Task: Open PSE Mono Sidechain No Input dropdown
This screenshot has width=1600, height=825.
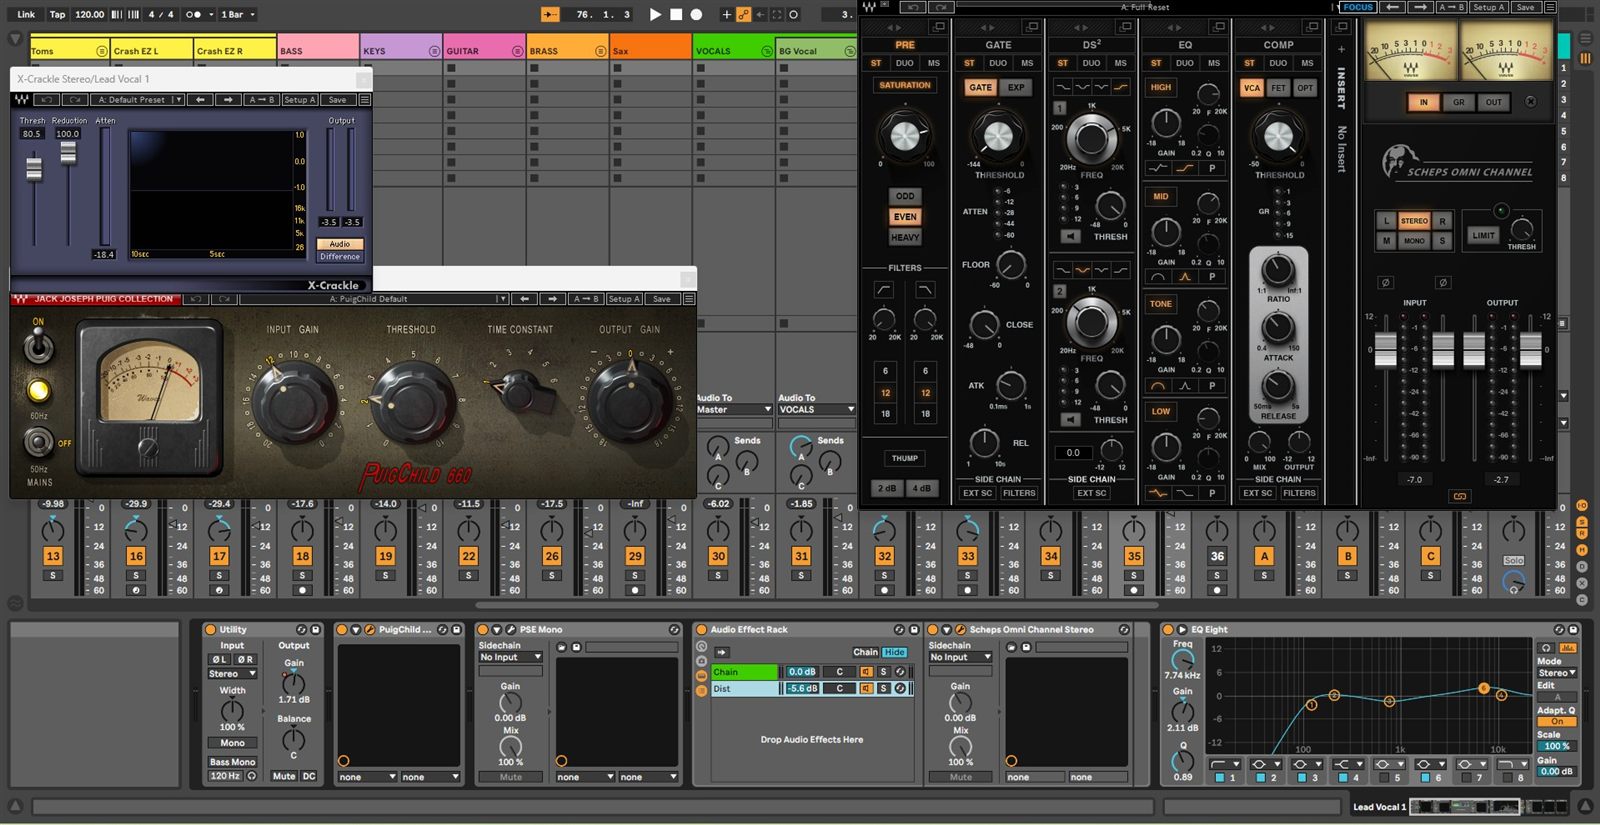Action: click(x=510, y=657)
